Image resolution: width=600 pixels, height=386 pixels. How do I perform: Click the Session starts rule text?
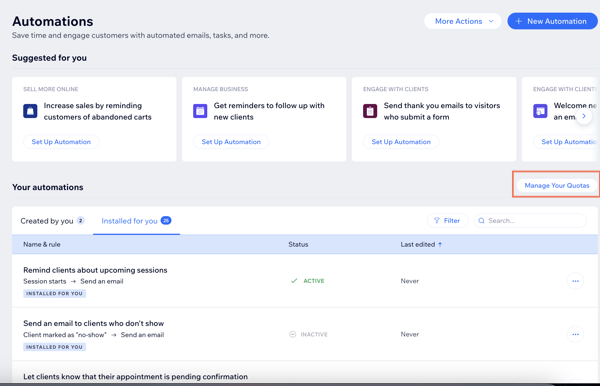pos(44,281)
